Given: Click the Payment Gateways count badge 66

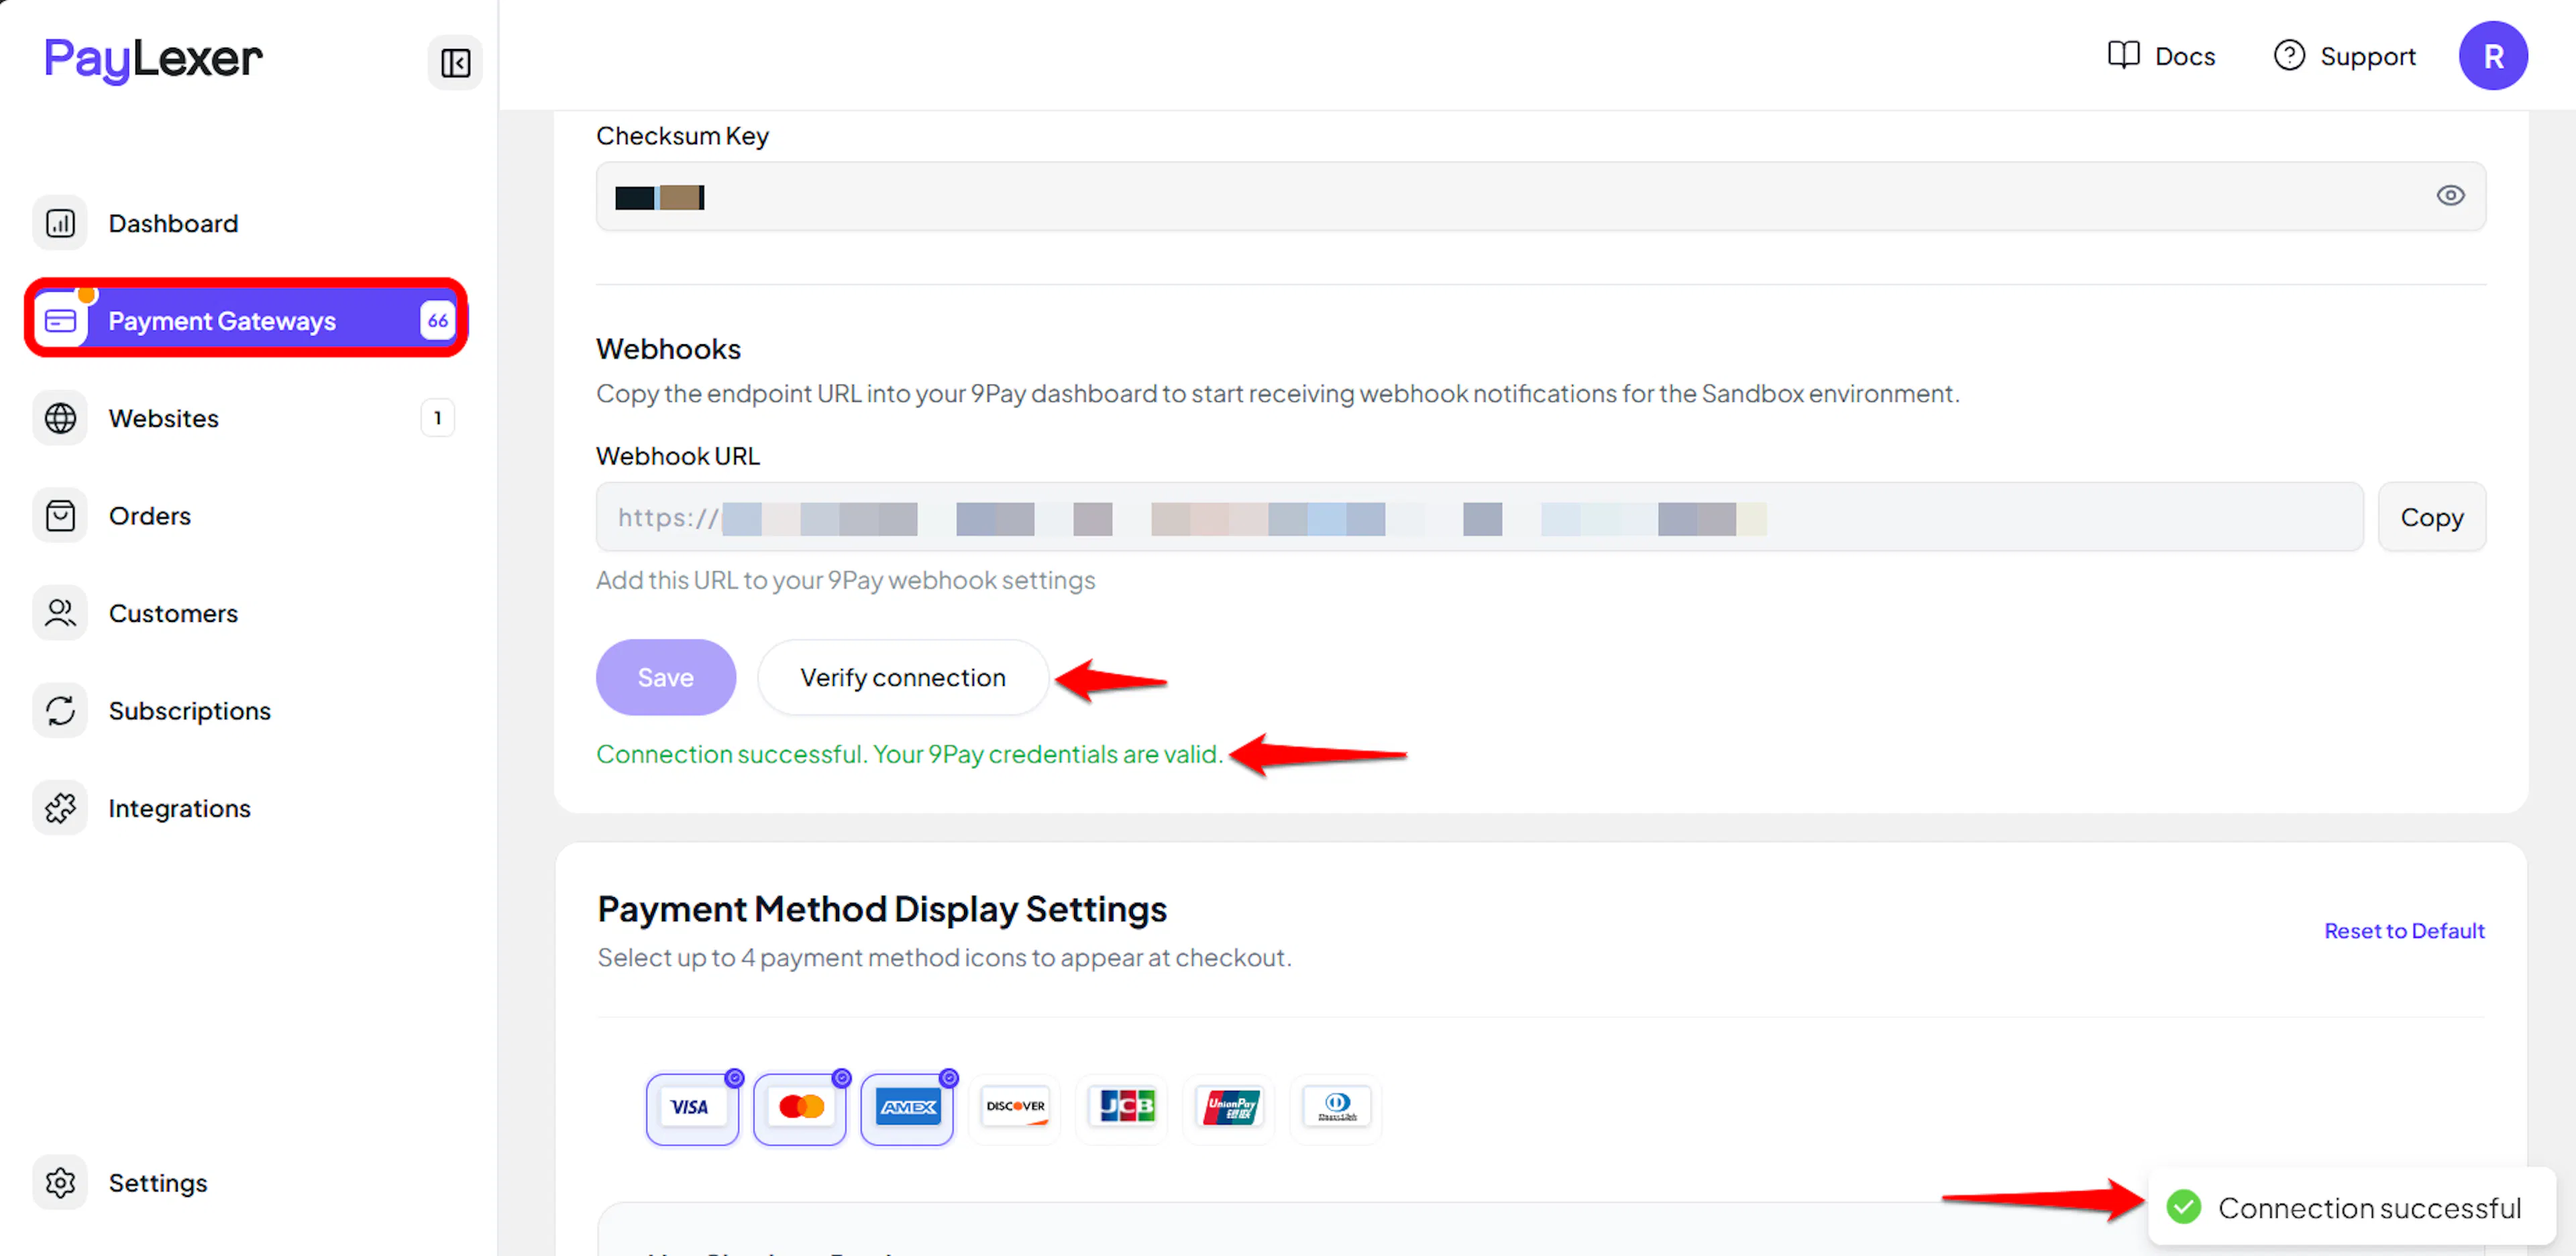Looking at the screenshot, I should 438,321.
